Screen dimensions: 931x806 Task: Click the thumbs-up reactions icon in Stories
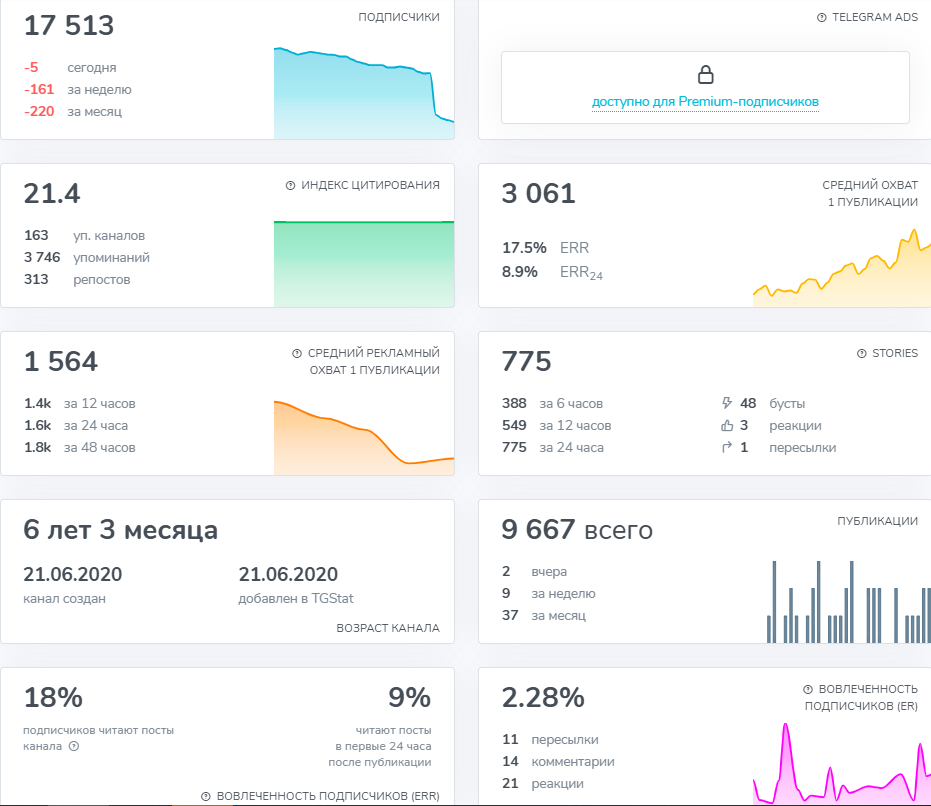pos(727,425)
